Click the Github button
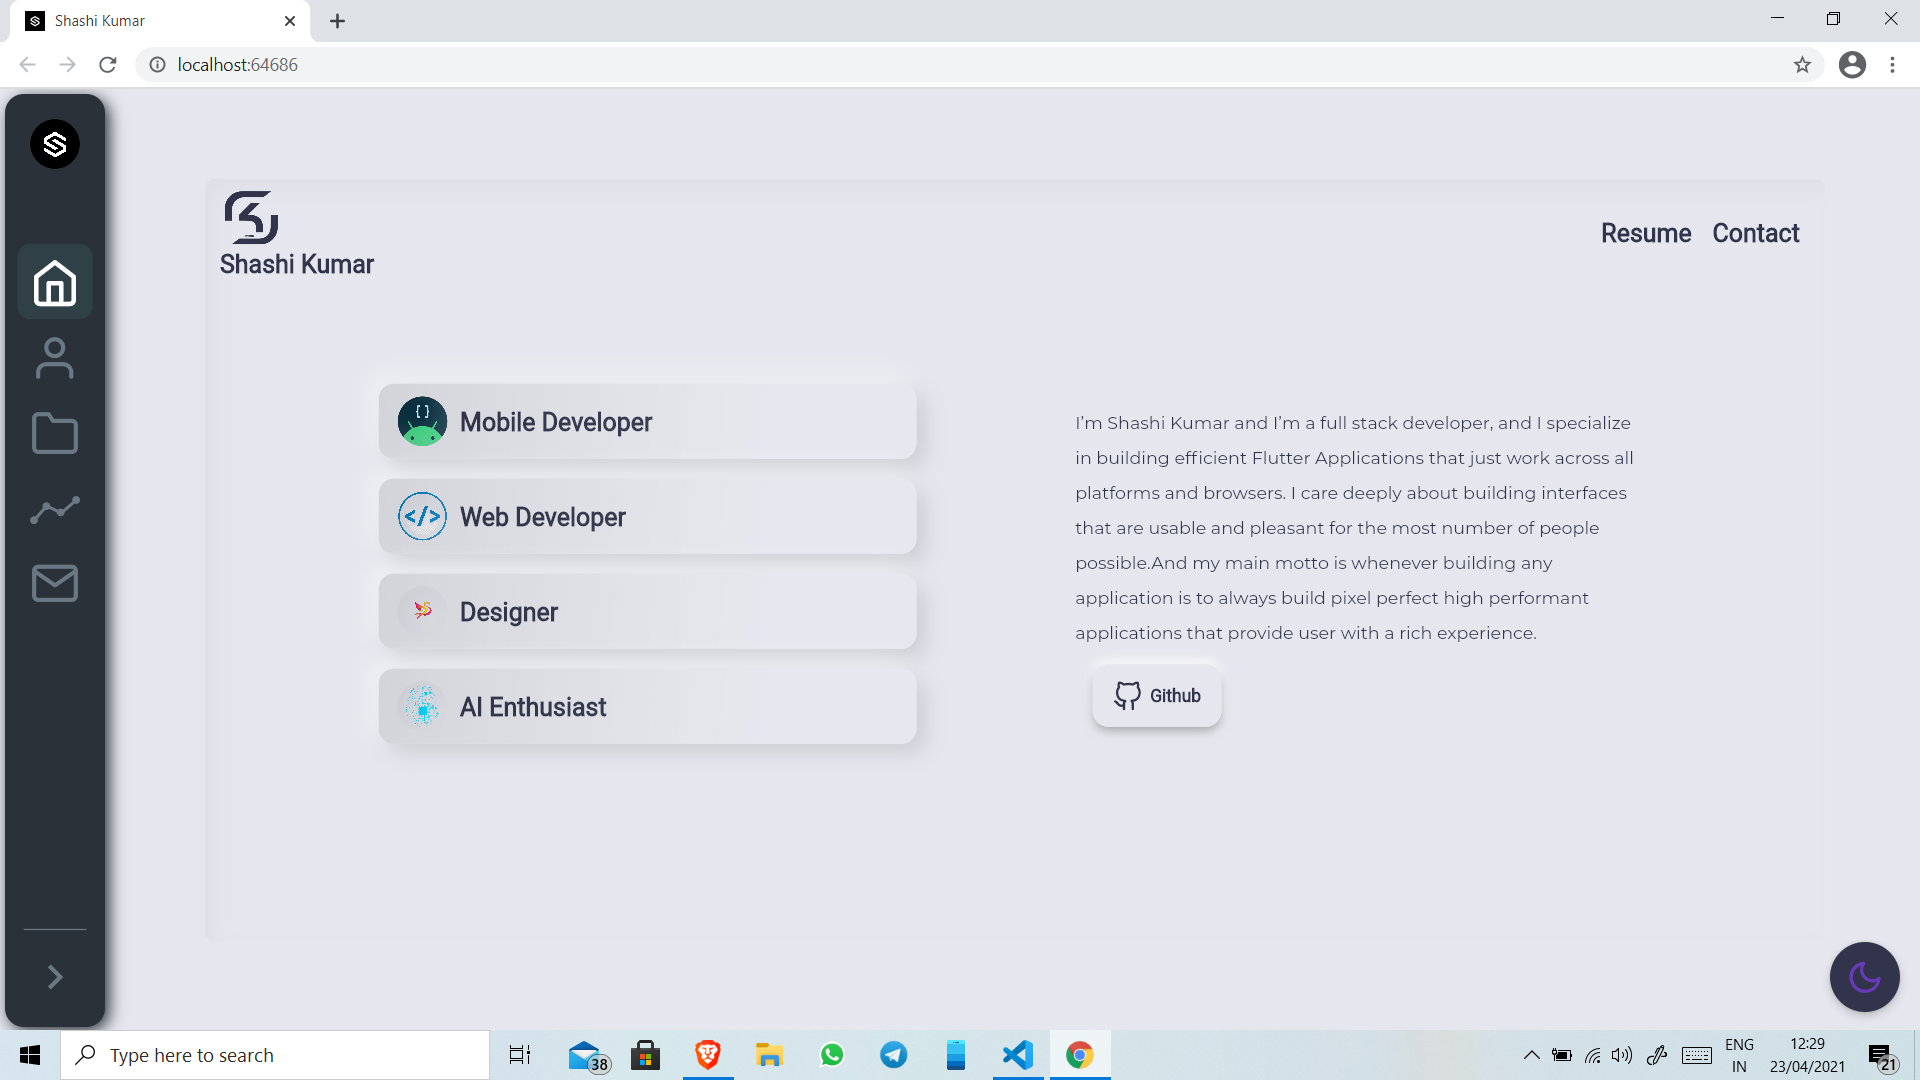The height and width of the screenshot is (1080, 1920). (x=1157, y=696)
